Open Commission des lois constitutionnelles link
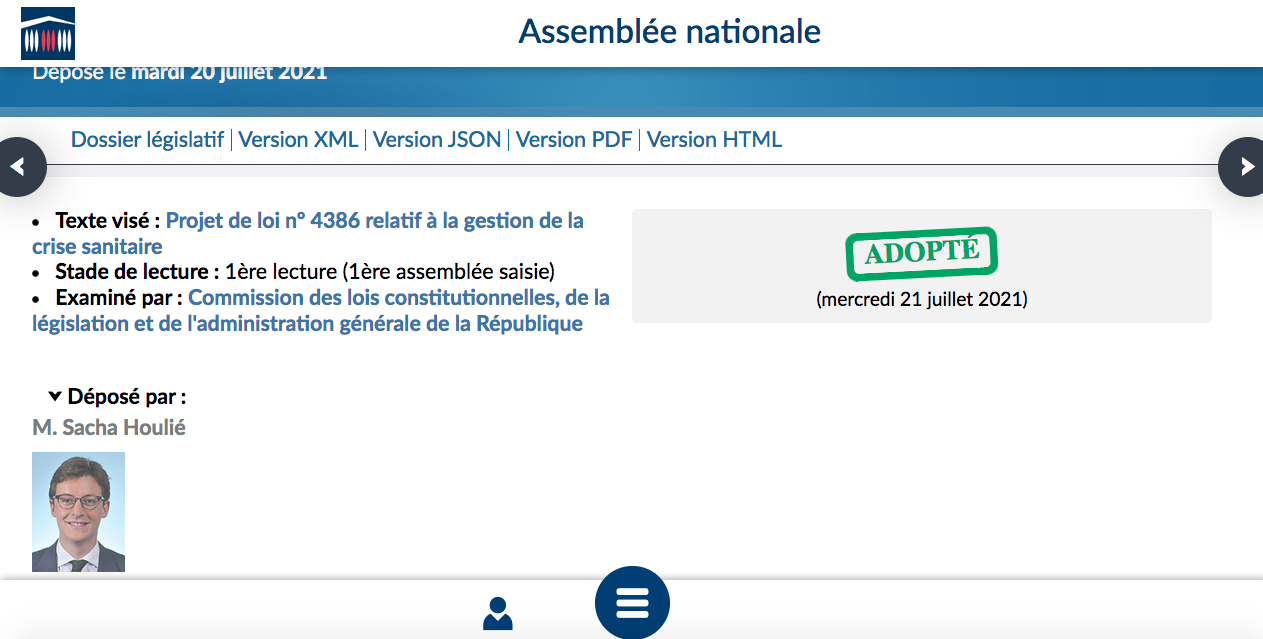This screenshot has height=639, width=1263. (321, 311)
